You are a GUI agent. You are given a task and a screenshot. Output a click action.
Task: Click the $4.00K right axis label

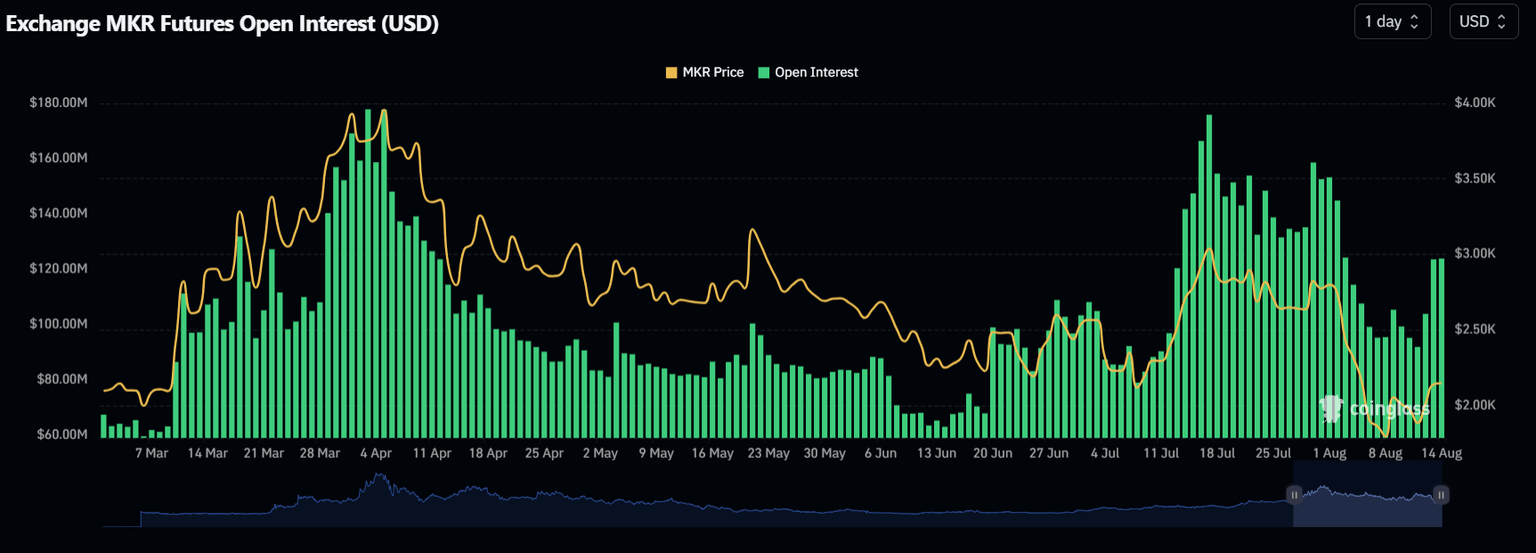1476,102
